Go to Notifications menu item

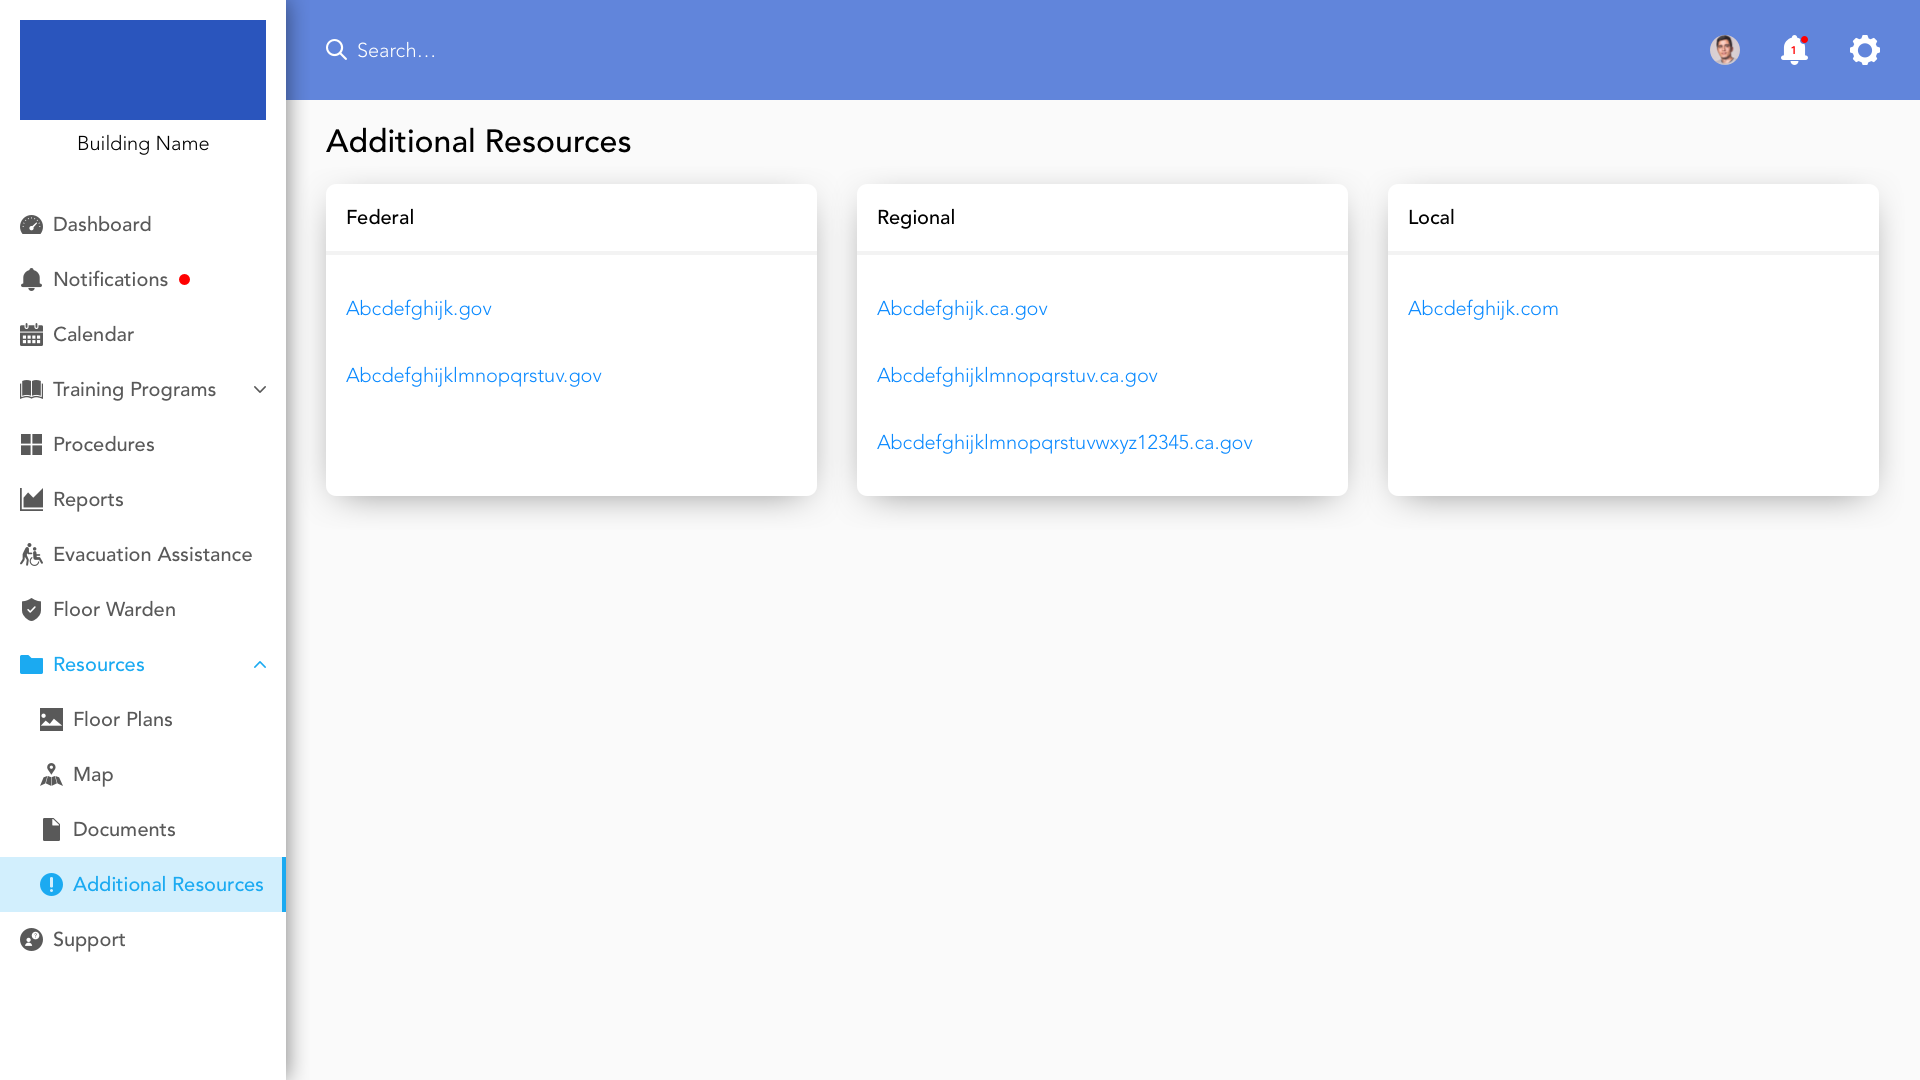point(110,280)
